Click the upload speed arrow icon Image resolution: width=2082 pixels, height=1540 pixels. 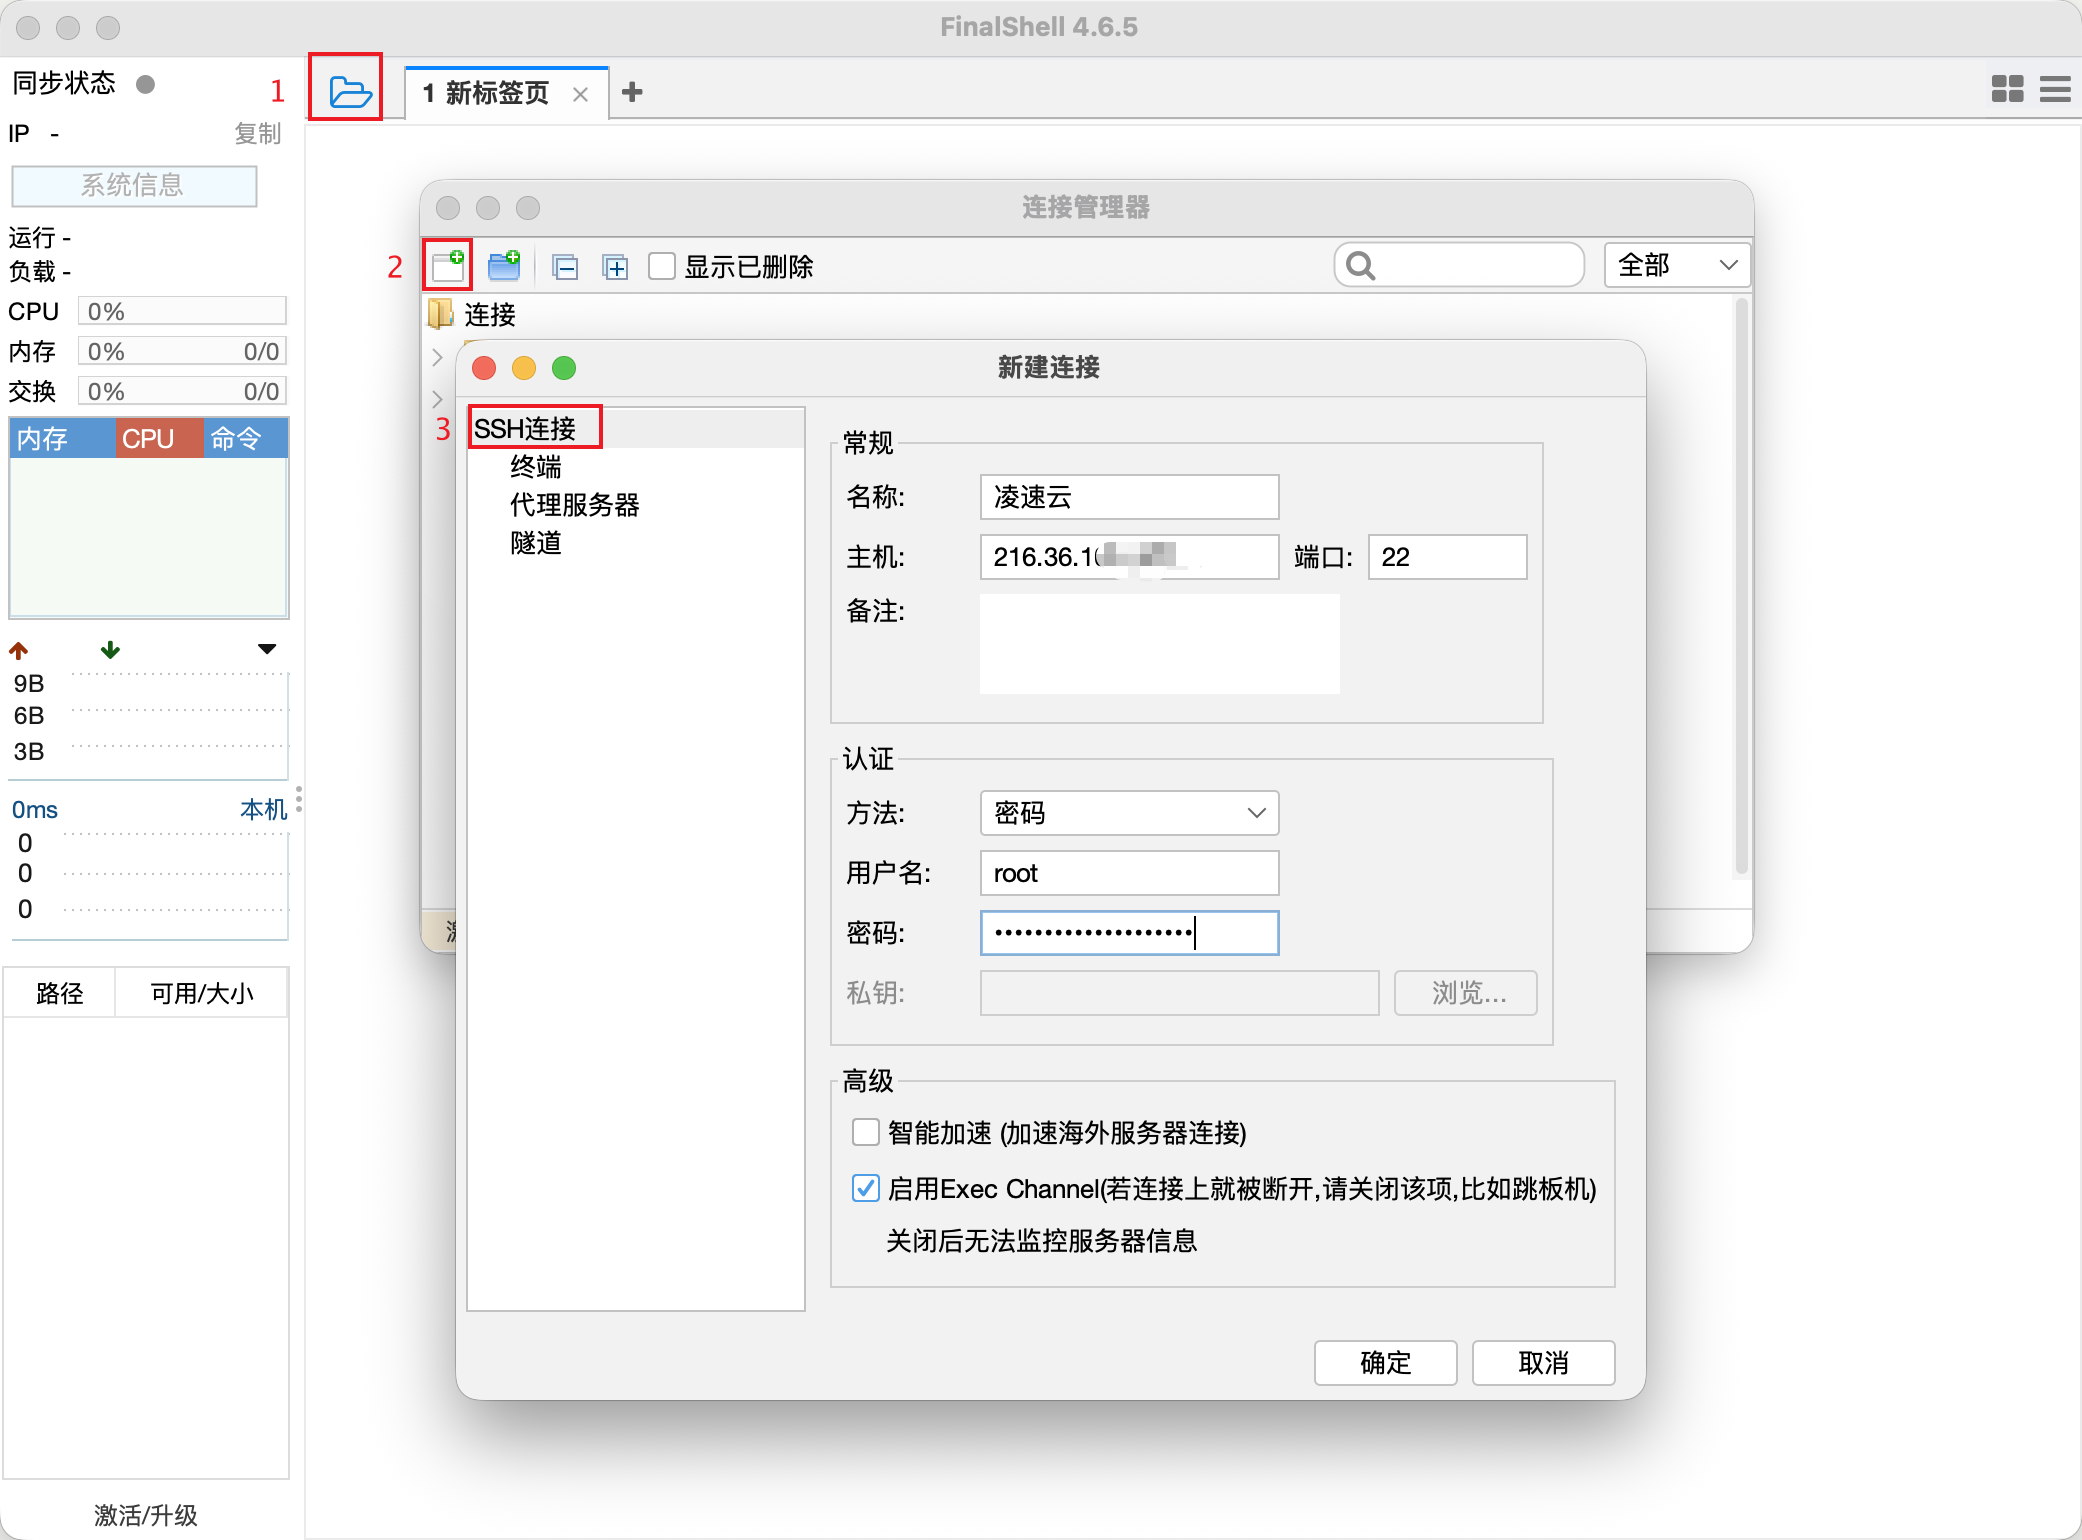click(x=19, y=651)
